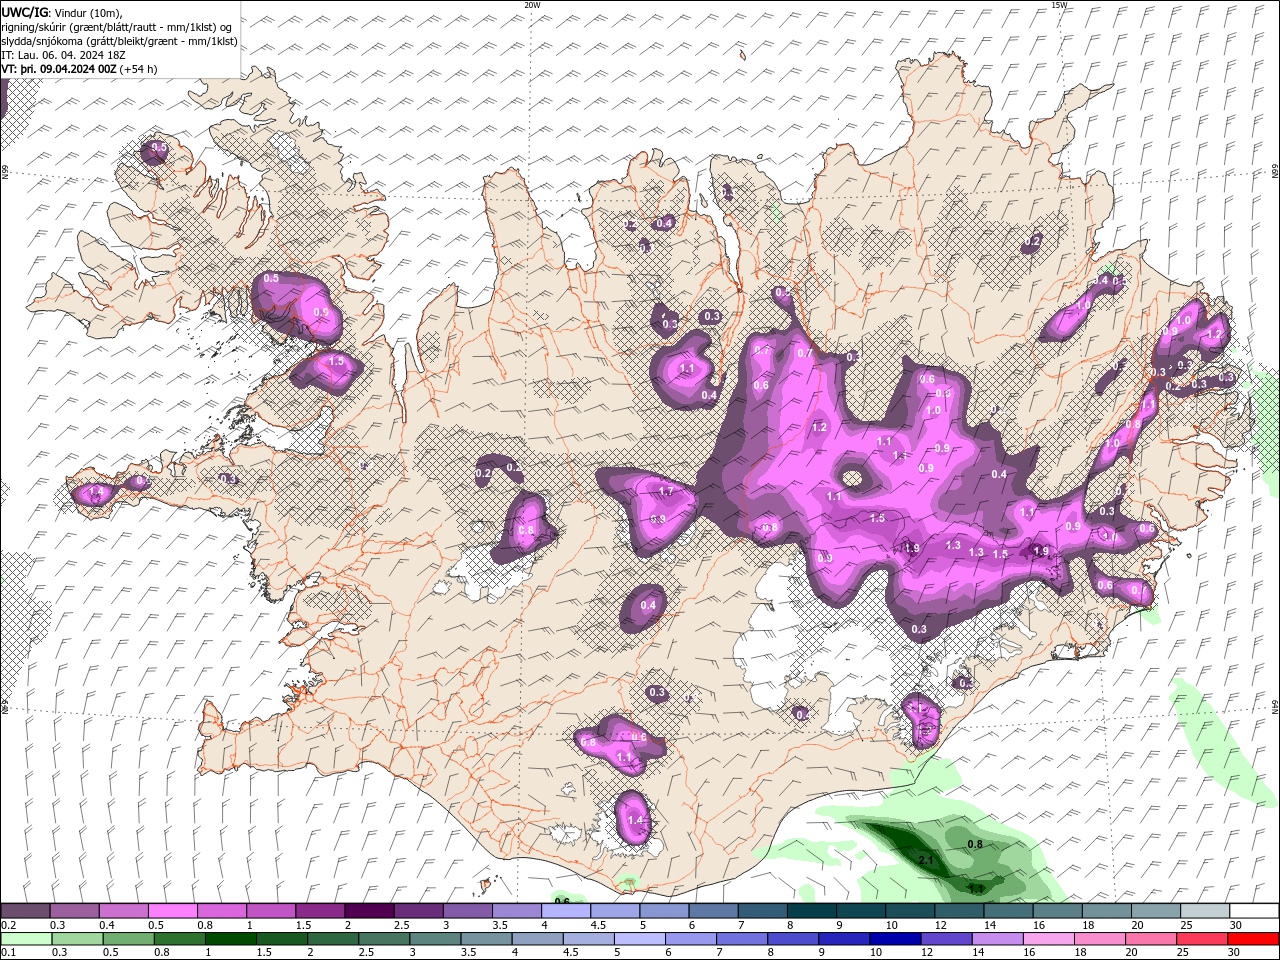Select the bright red swatch after 30
1280x960 pixels.
pyautogui.click(x=1253, y=939)
